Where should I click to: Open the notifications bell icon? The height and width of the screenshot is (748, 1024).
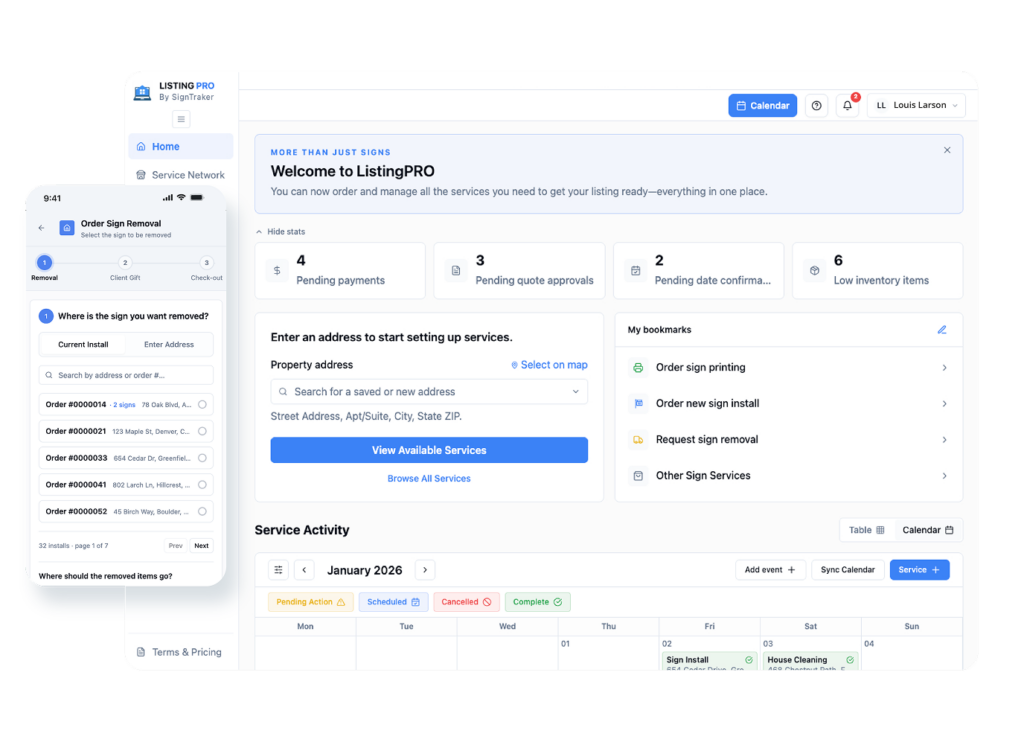coord(847,106)
